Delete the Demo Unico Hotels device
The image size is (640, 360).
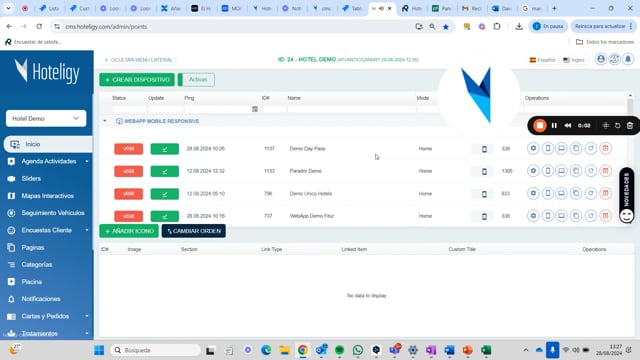click(x=605, y=193)
